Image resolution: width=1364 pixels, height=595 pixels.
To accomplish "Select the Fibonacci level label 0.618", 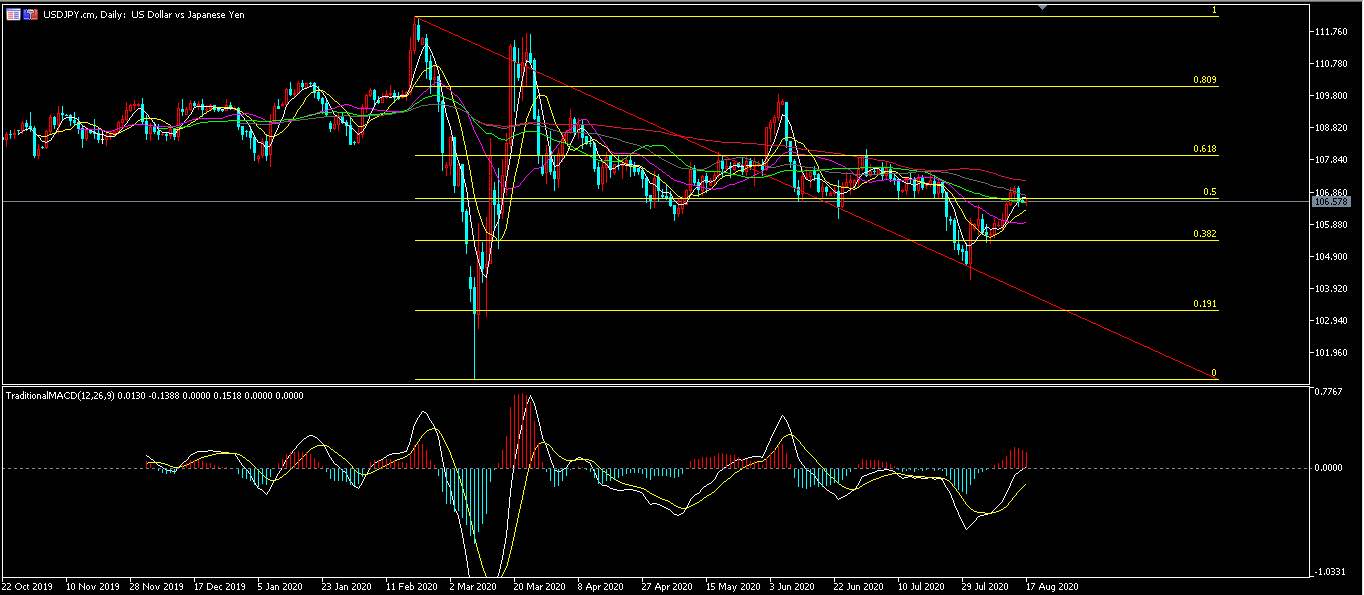I will (1204, 149).
